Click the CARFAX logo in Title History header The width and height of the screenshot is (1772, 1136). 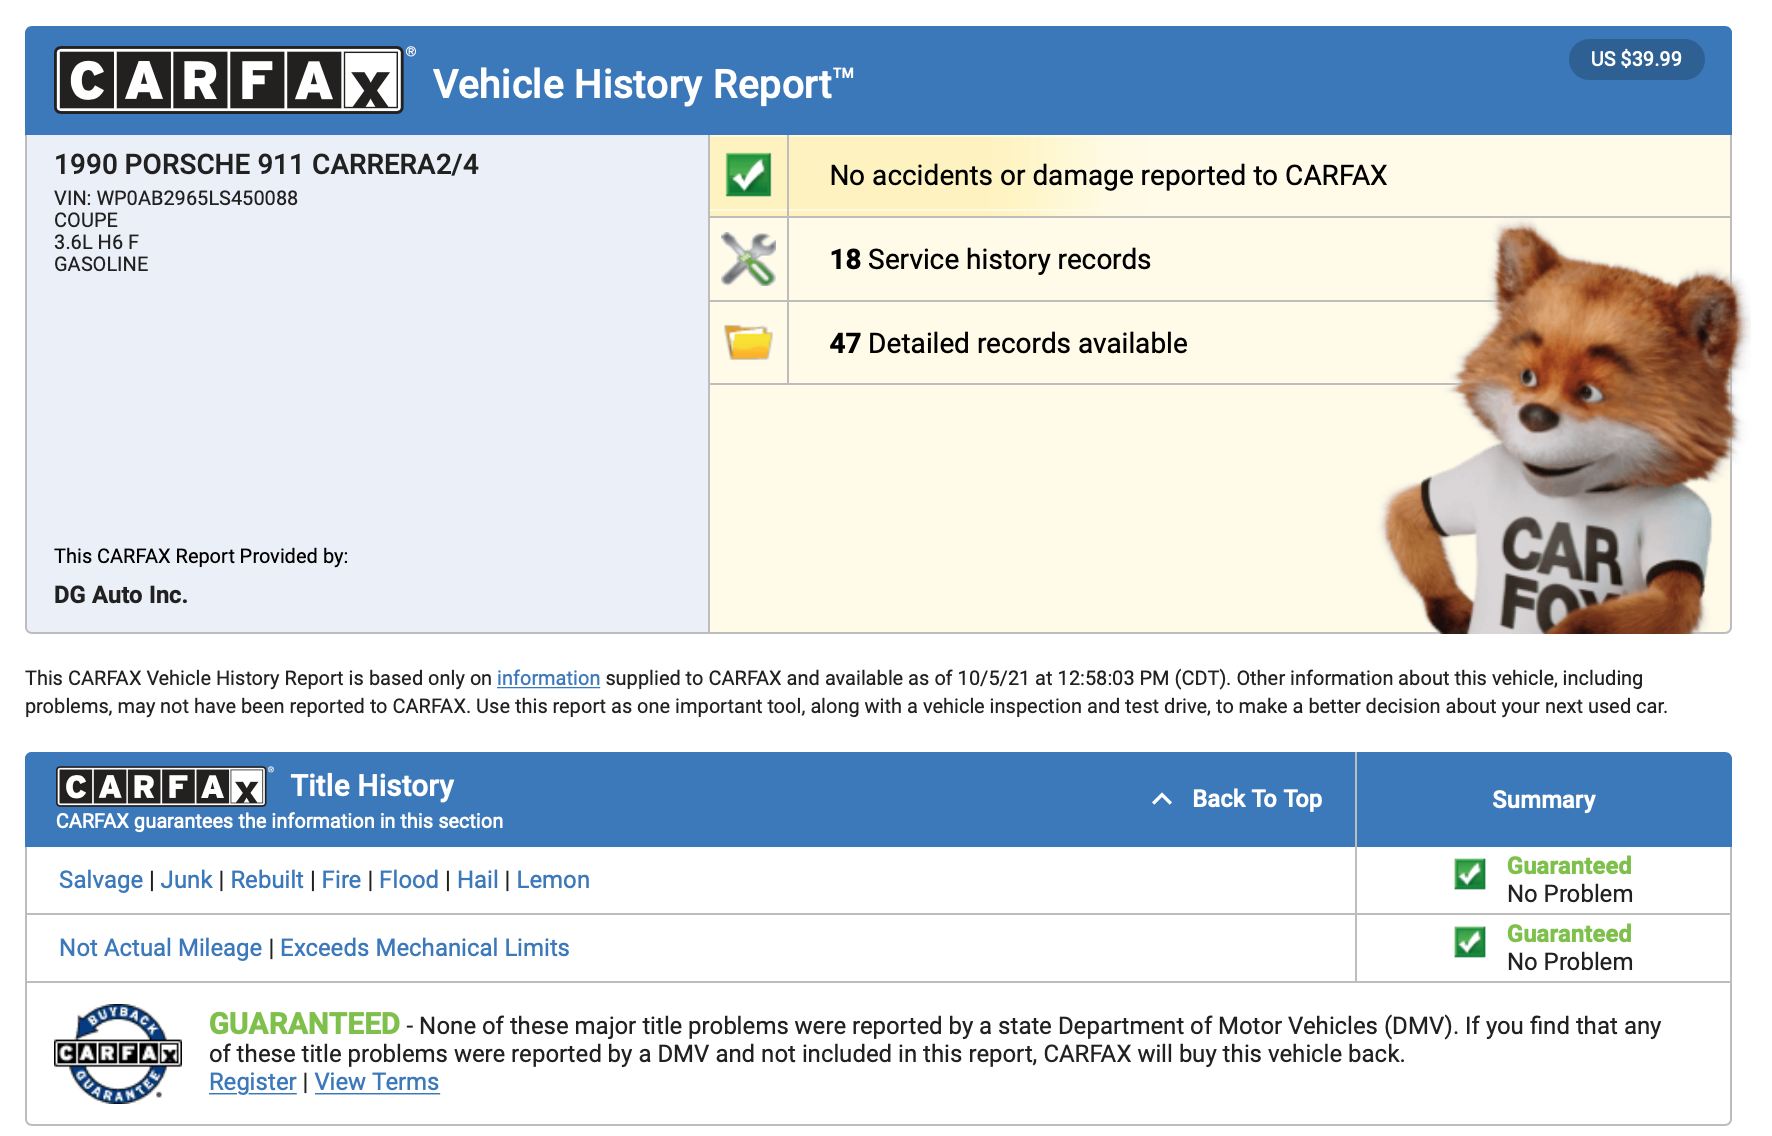(161, 787)
